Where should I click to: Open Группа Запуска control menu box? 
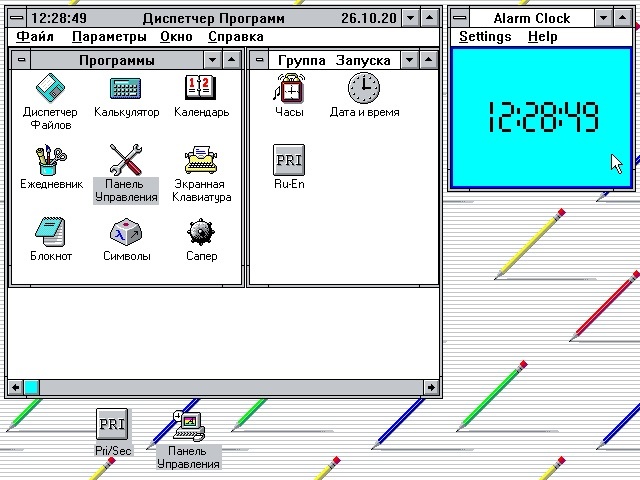(259, 60)
